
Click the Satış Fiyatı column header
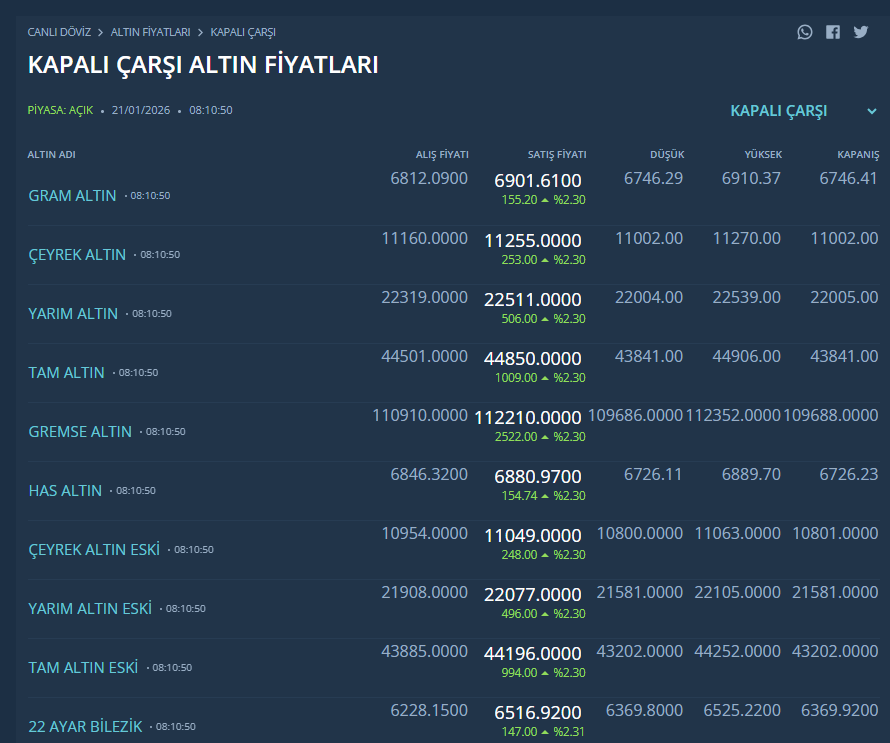tap(557, 155)
